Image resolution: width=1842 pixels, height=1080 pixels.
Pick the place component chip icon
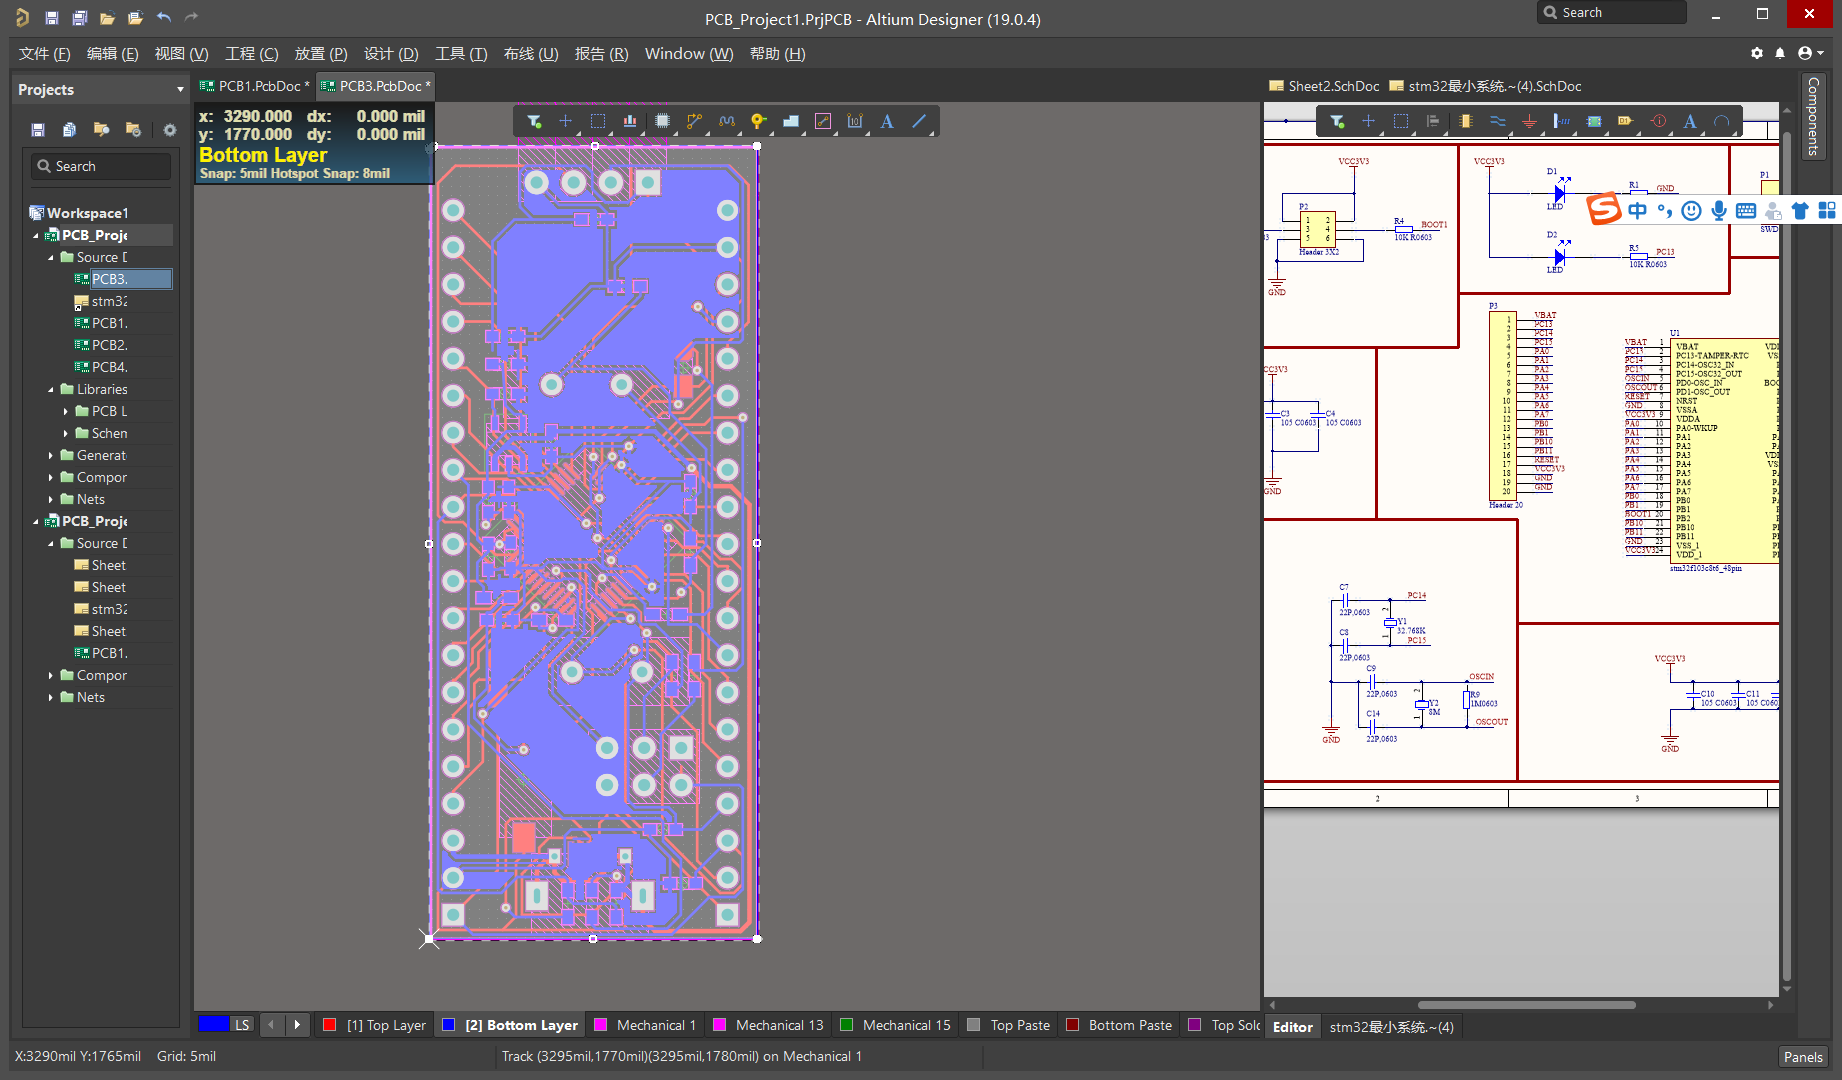point(662,121)
